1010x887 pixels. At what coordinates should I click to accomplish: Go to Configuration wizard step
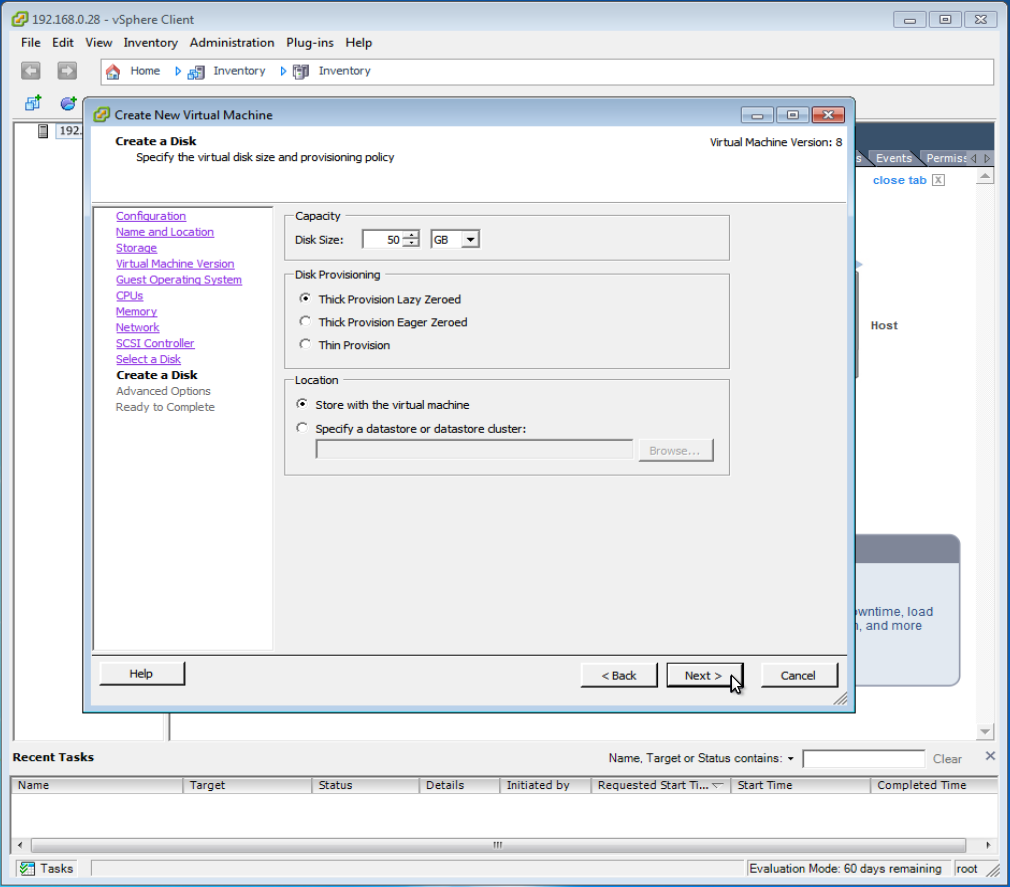click(x=151, y=216)
